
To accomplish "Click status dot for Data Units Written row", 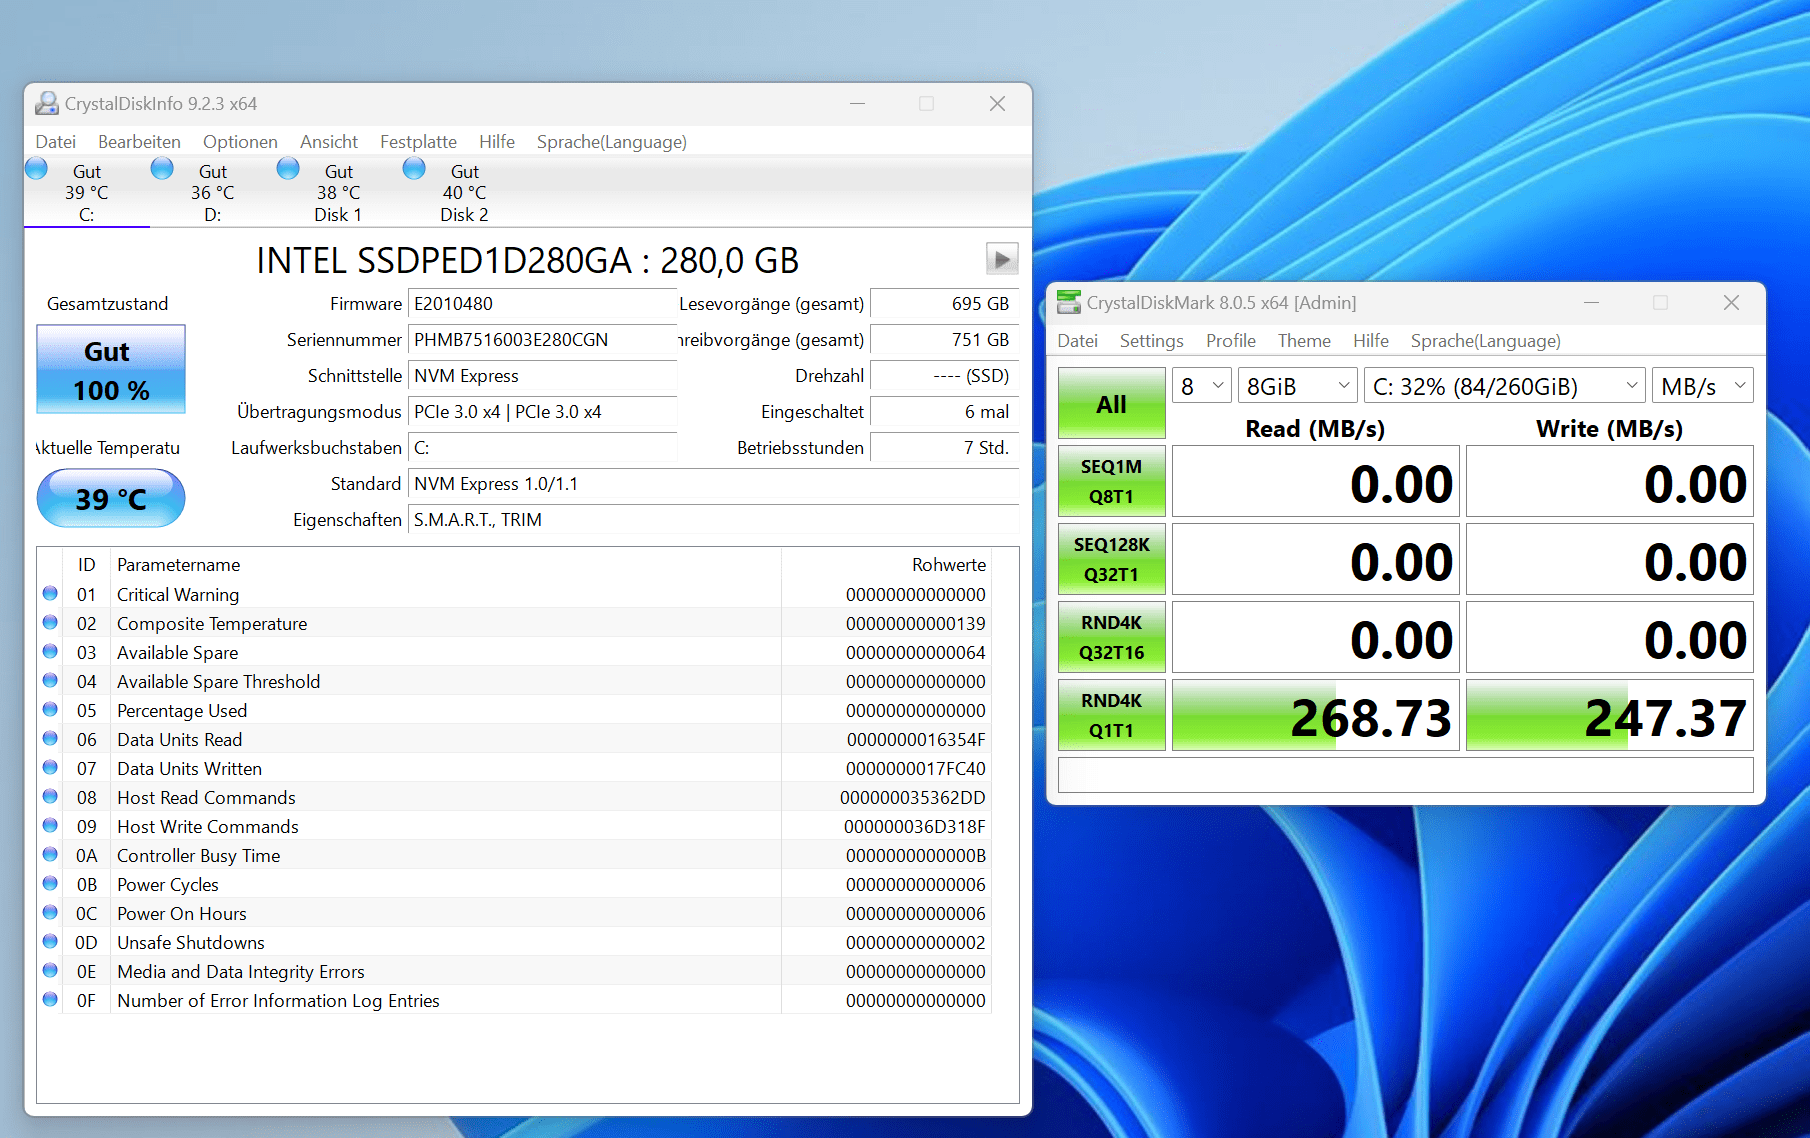I will (50, 768).
